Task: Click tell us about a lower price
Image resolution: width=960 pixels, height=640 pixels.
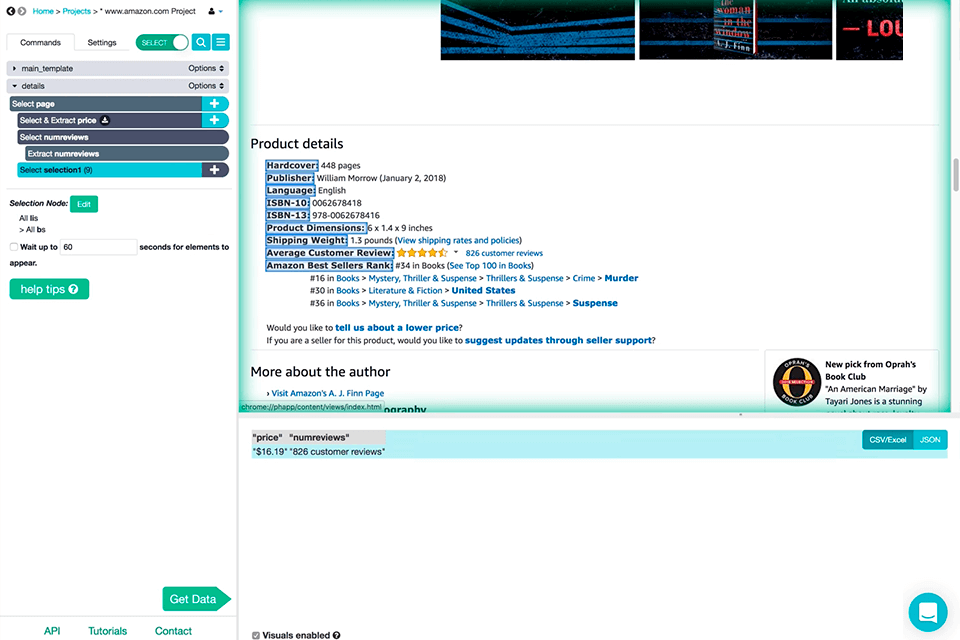Action: click(x=397, y=328)
